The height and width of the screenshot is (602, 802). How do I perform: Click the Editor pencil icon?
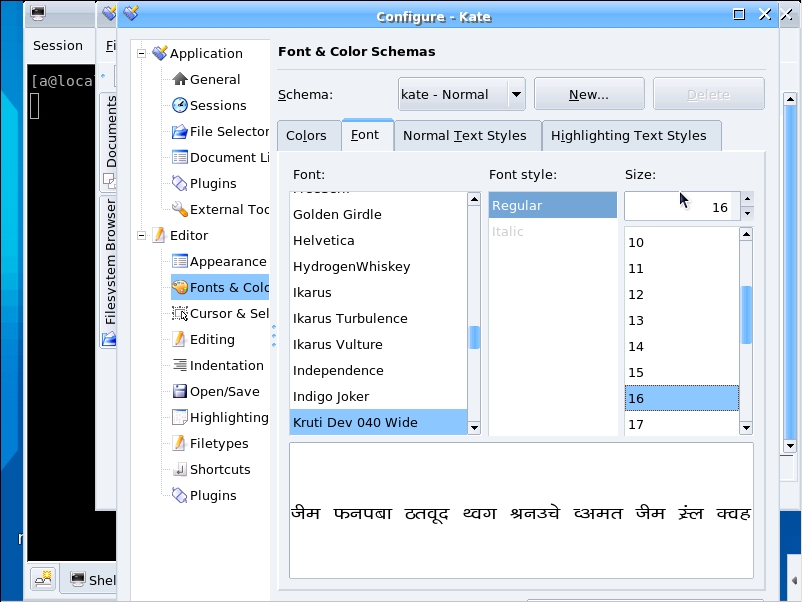[x=160, y=235]
